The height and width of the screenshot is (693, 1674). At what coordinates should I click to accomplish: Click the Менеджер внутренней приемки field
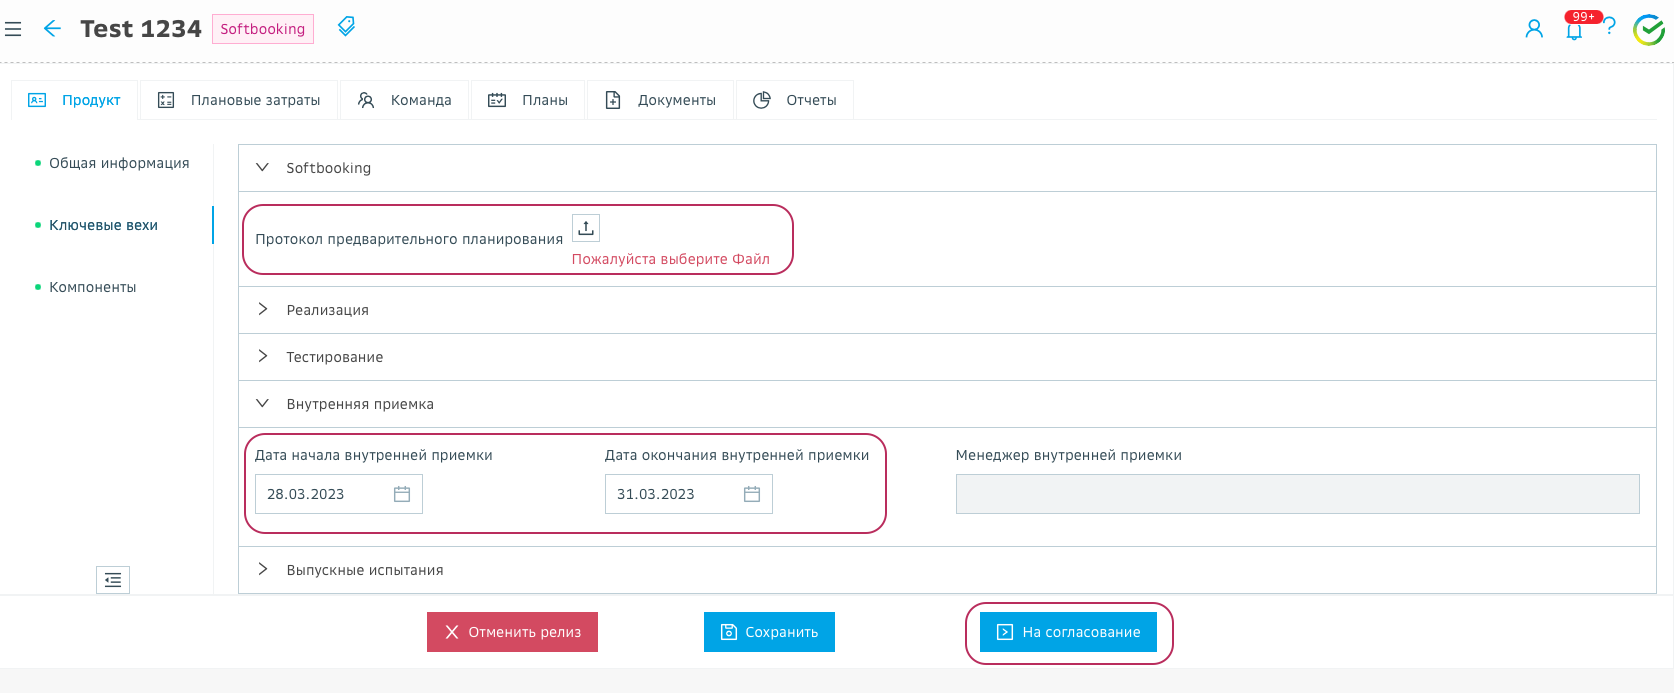click(x=1297, y=494)
